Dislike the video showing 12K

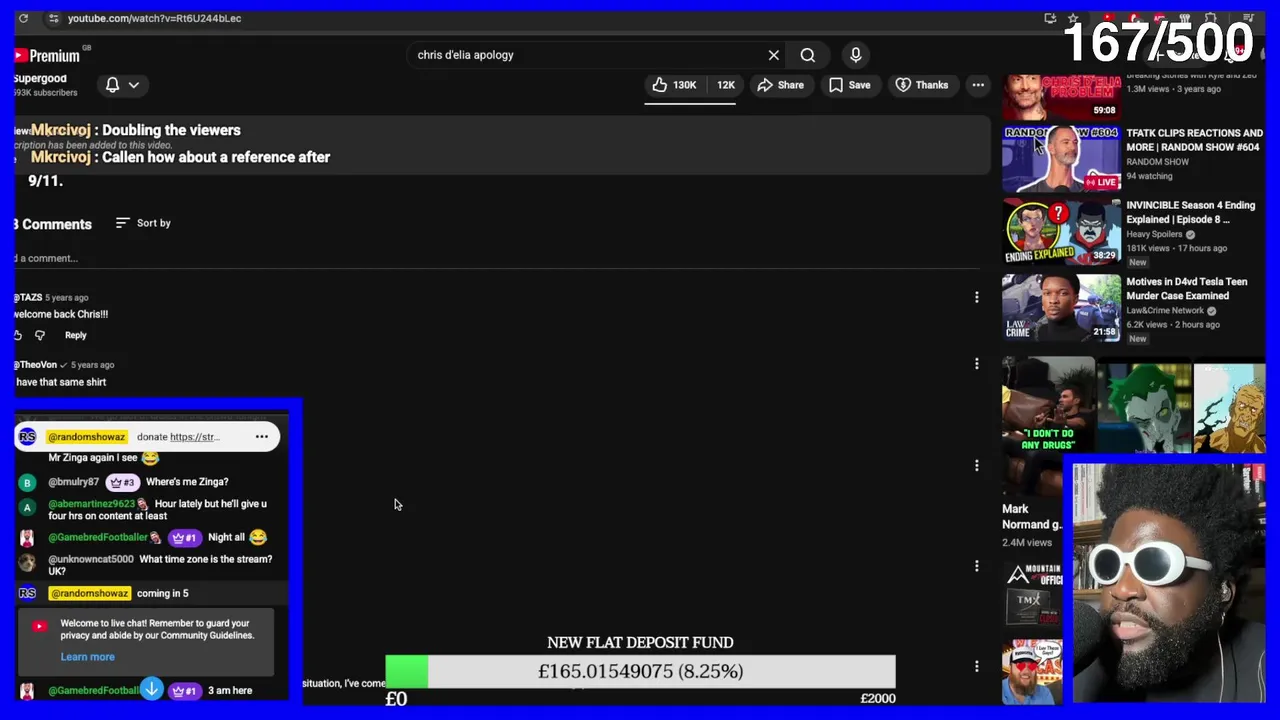[725, 85]
